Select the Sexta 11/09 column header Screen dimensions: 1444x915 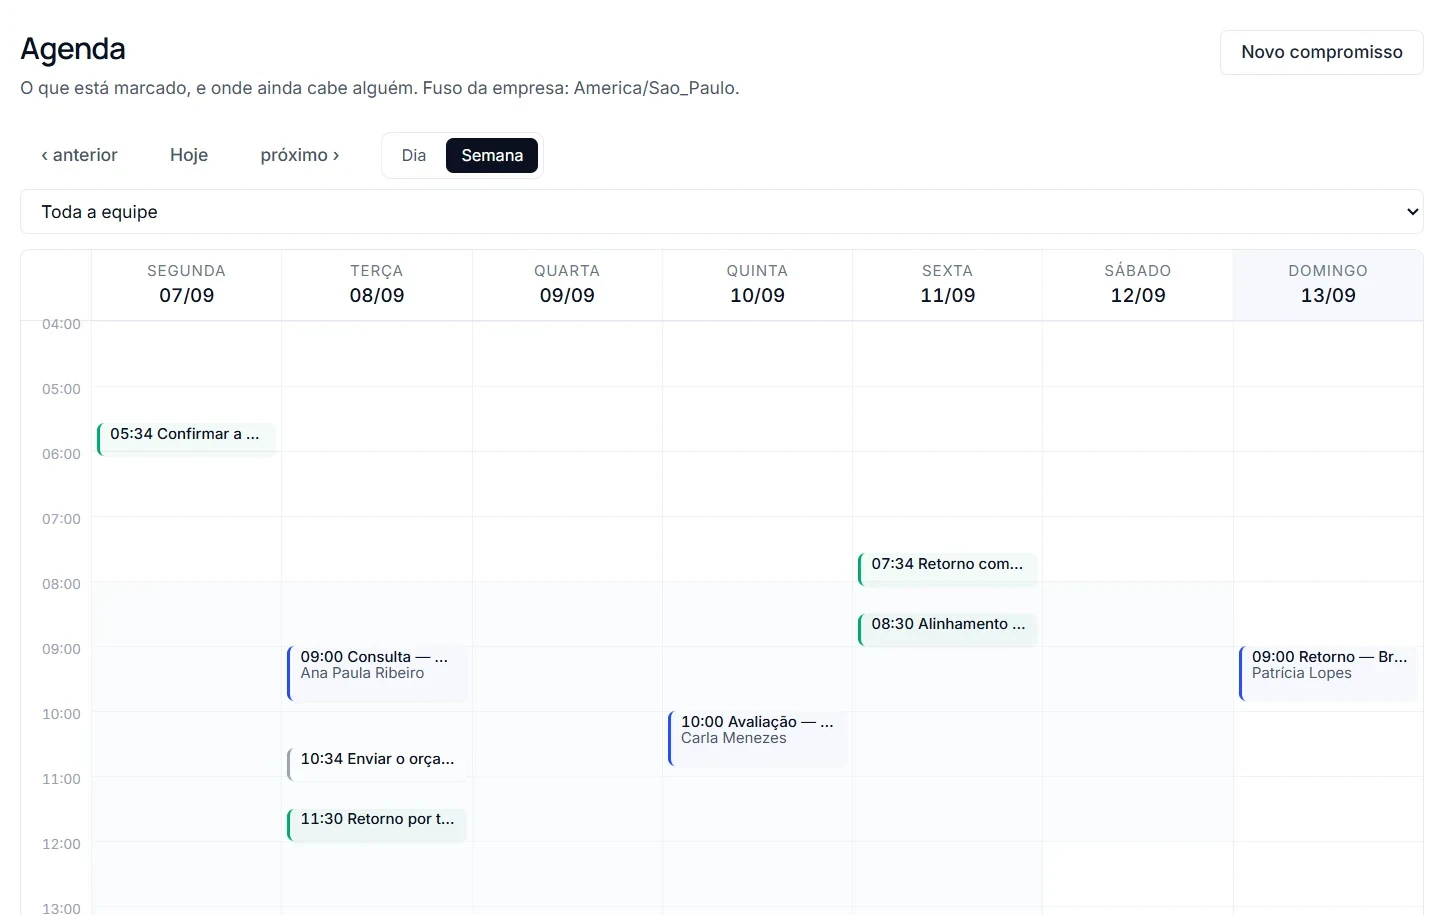coord(947,285)
